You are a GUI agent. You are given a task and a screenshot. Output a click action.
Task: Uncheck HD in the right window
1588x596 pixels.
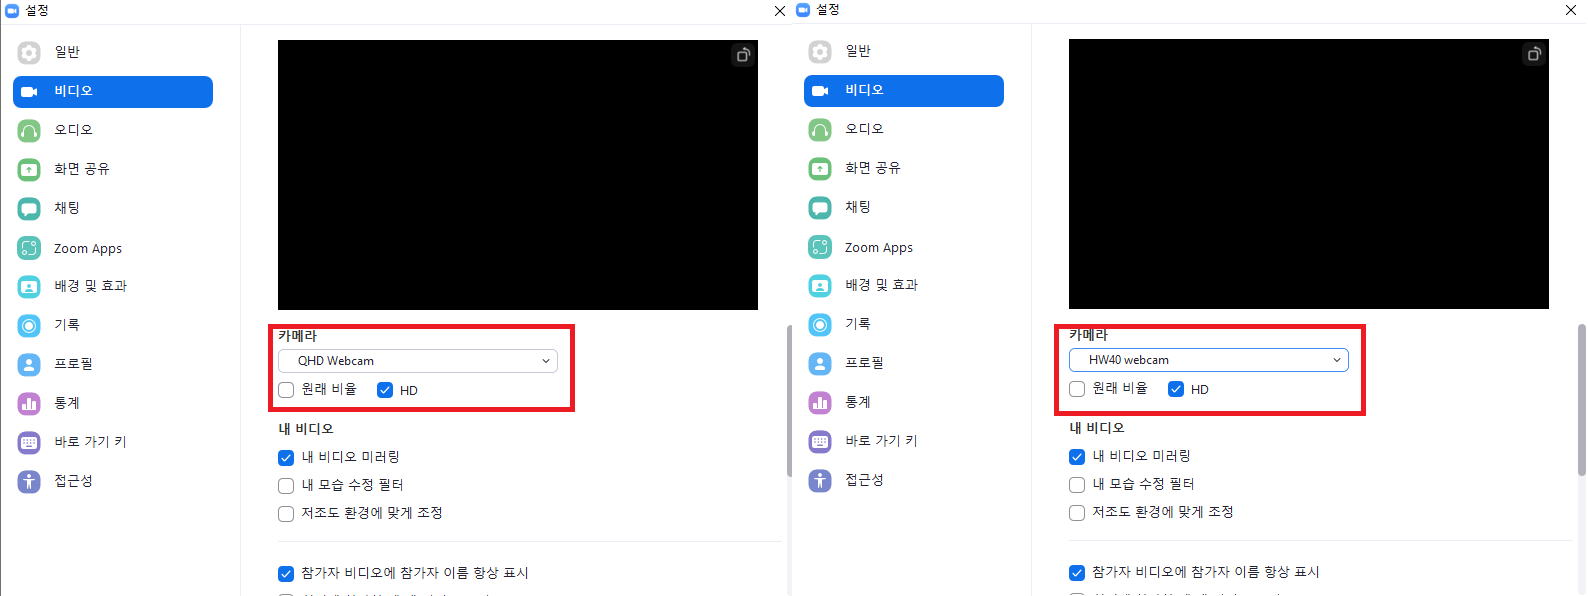point(1176,389)
